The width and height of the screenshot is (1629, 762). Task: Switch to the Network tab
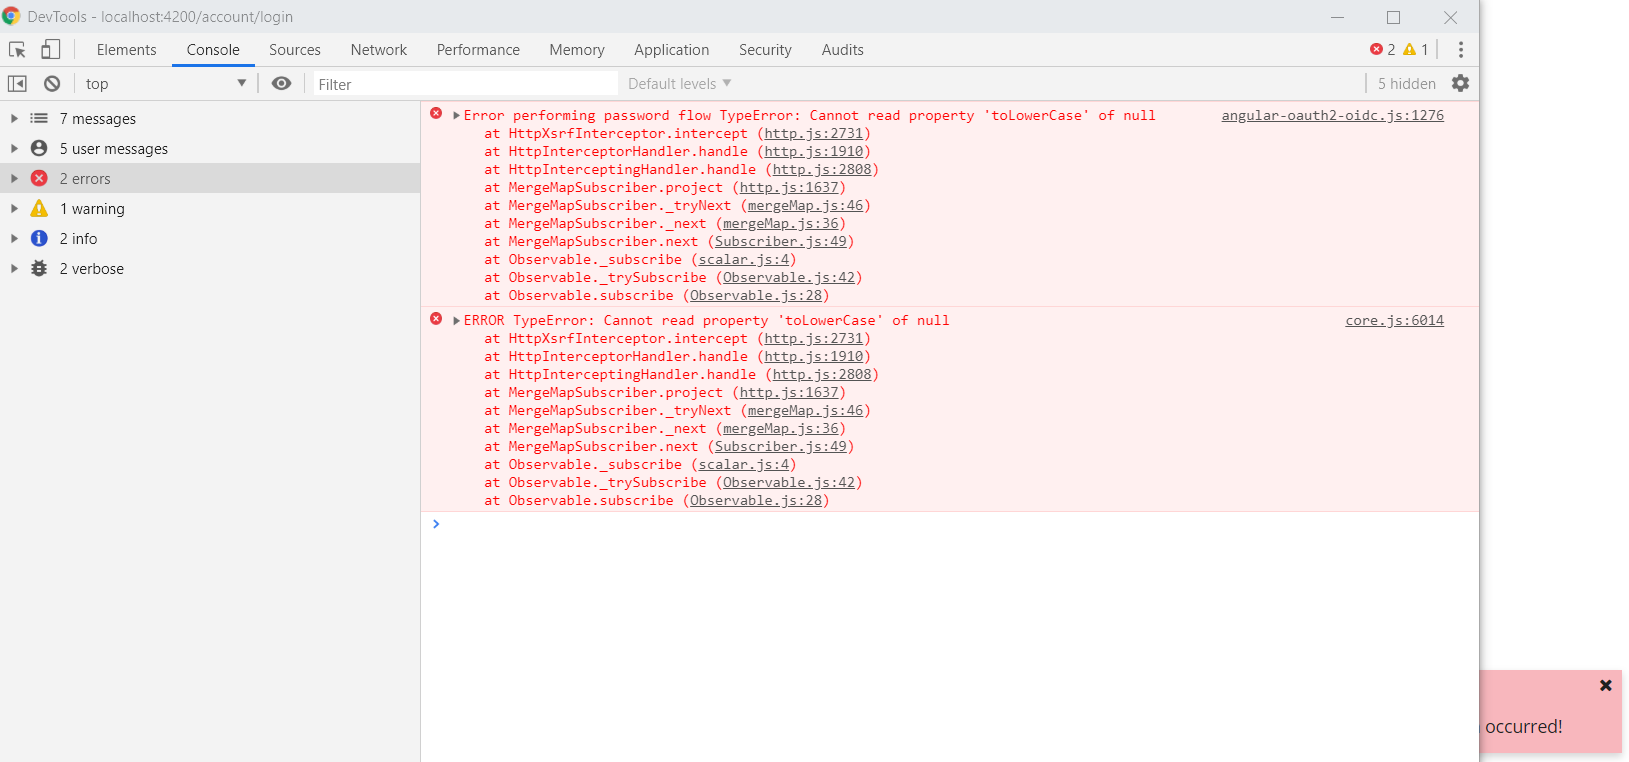tap(379, 50)
